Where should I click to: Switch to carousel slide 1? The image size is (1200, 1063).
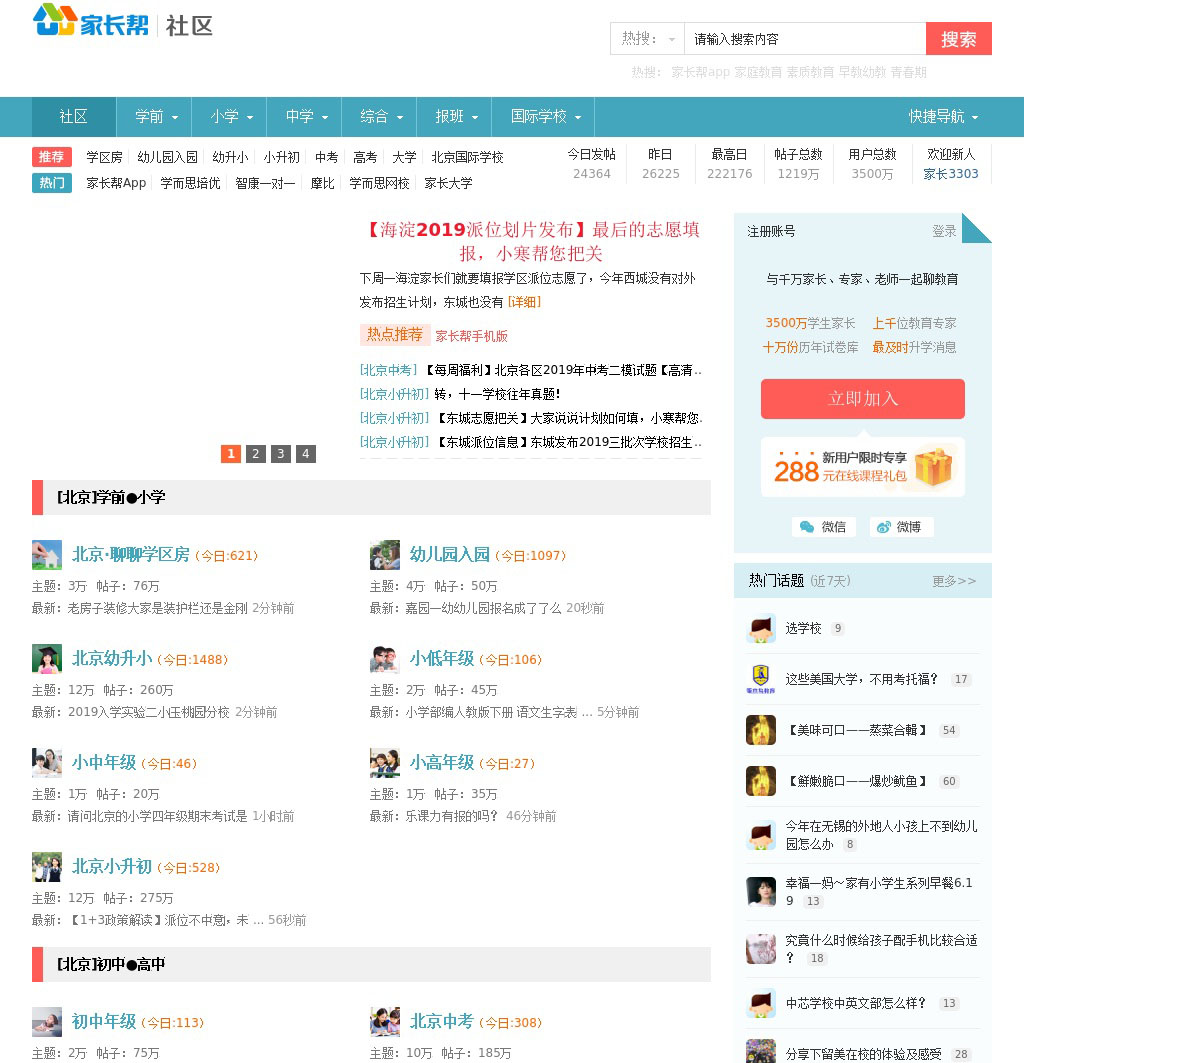[231, 454]
